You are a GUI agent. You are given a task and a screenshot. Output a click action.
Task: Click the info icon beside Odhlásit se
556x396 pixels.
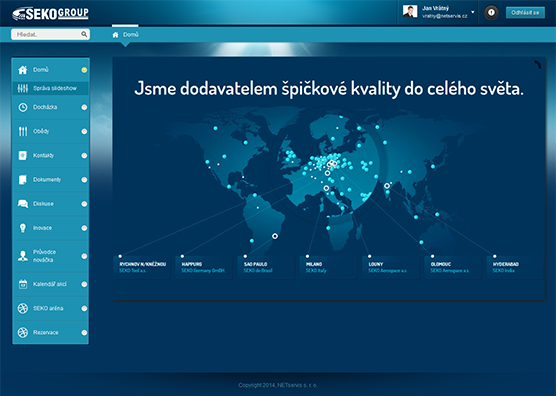coord(491,12)
